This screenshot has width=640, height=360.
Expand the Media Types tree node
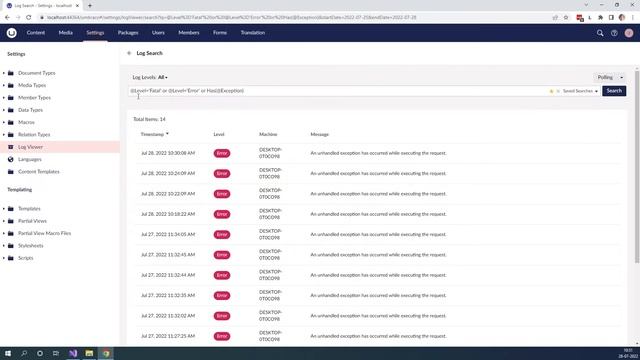pos(4,85)
